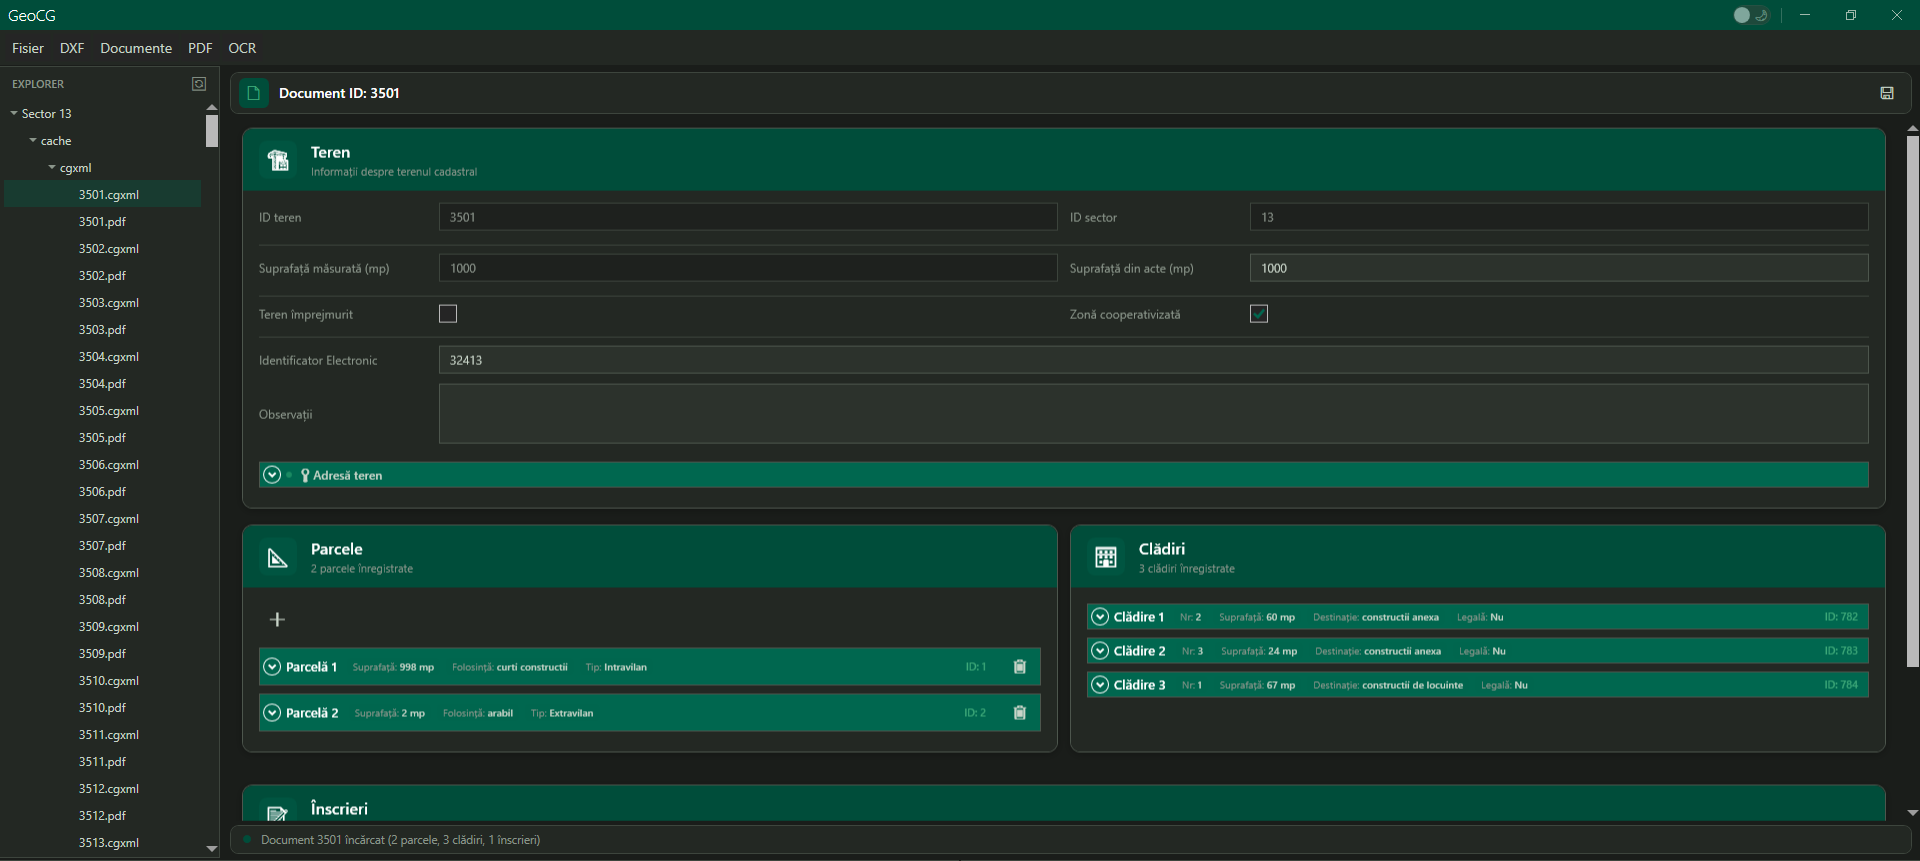Open 3502.pdf from the explorer
This screenshot has height=861, width=1920.
(x=102, y=276)
